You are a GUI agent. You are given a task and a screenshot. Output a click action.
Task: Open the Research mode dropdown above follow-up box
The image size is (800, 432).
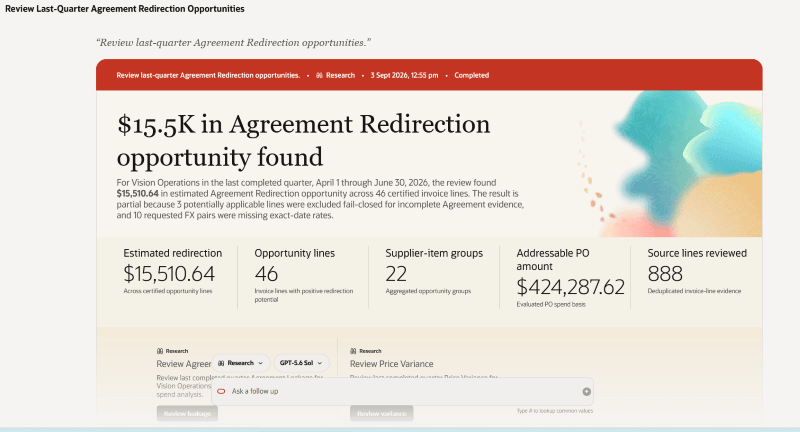[x=241, y=363]
